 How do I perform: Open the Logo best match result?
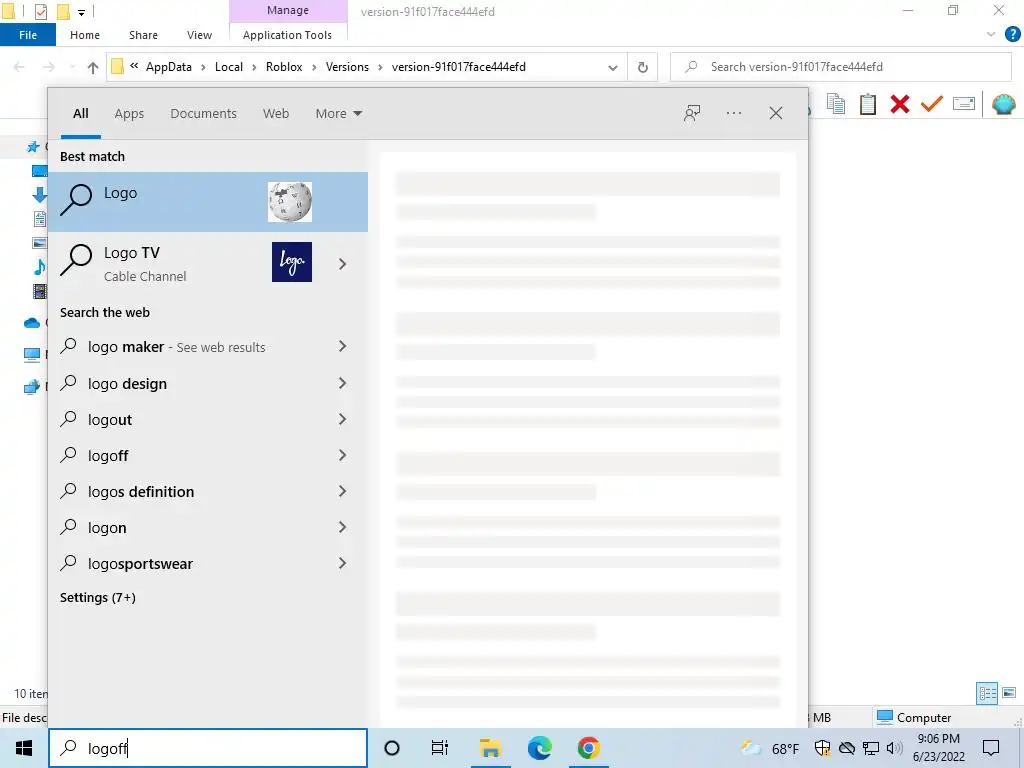tap(208, 202)
